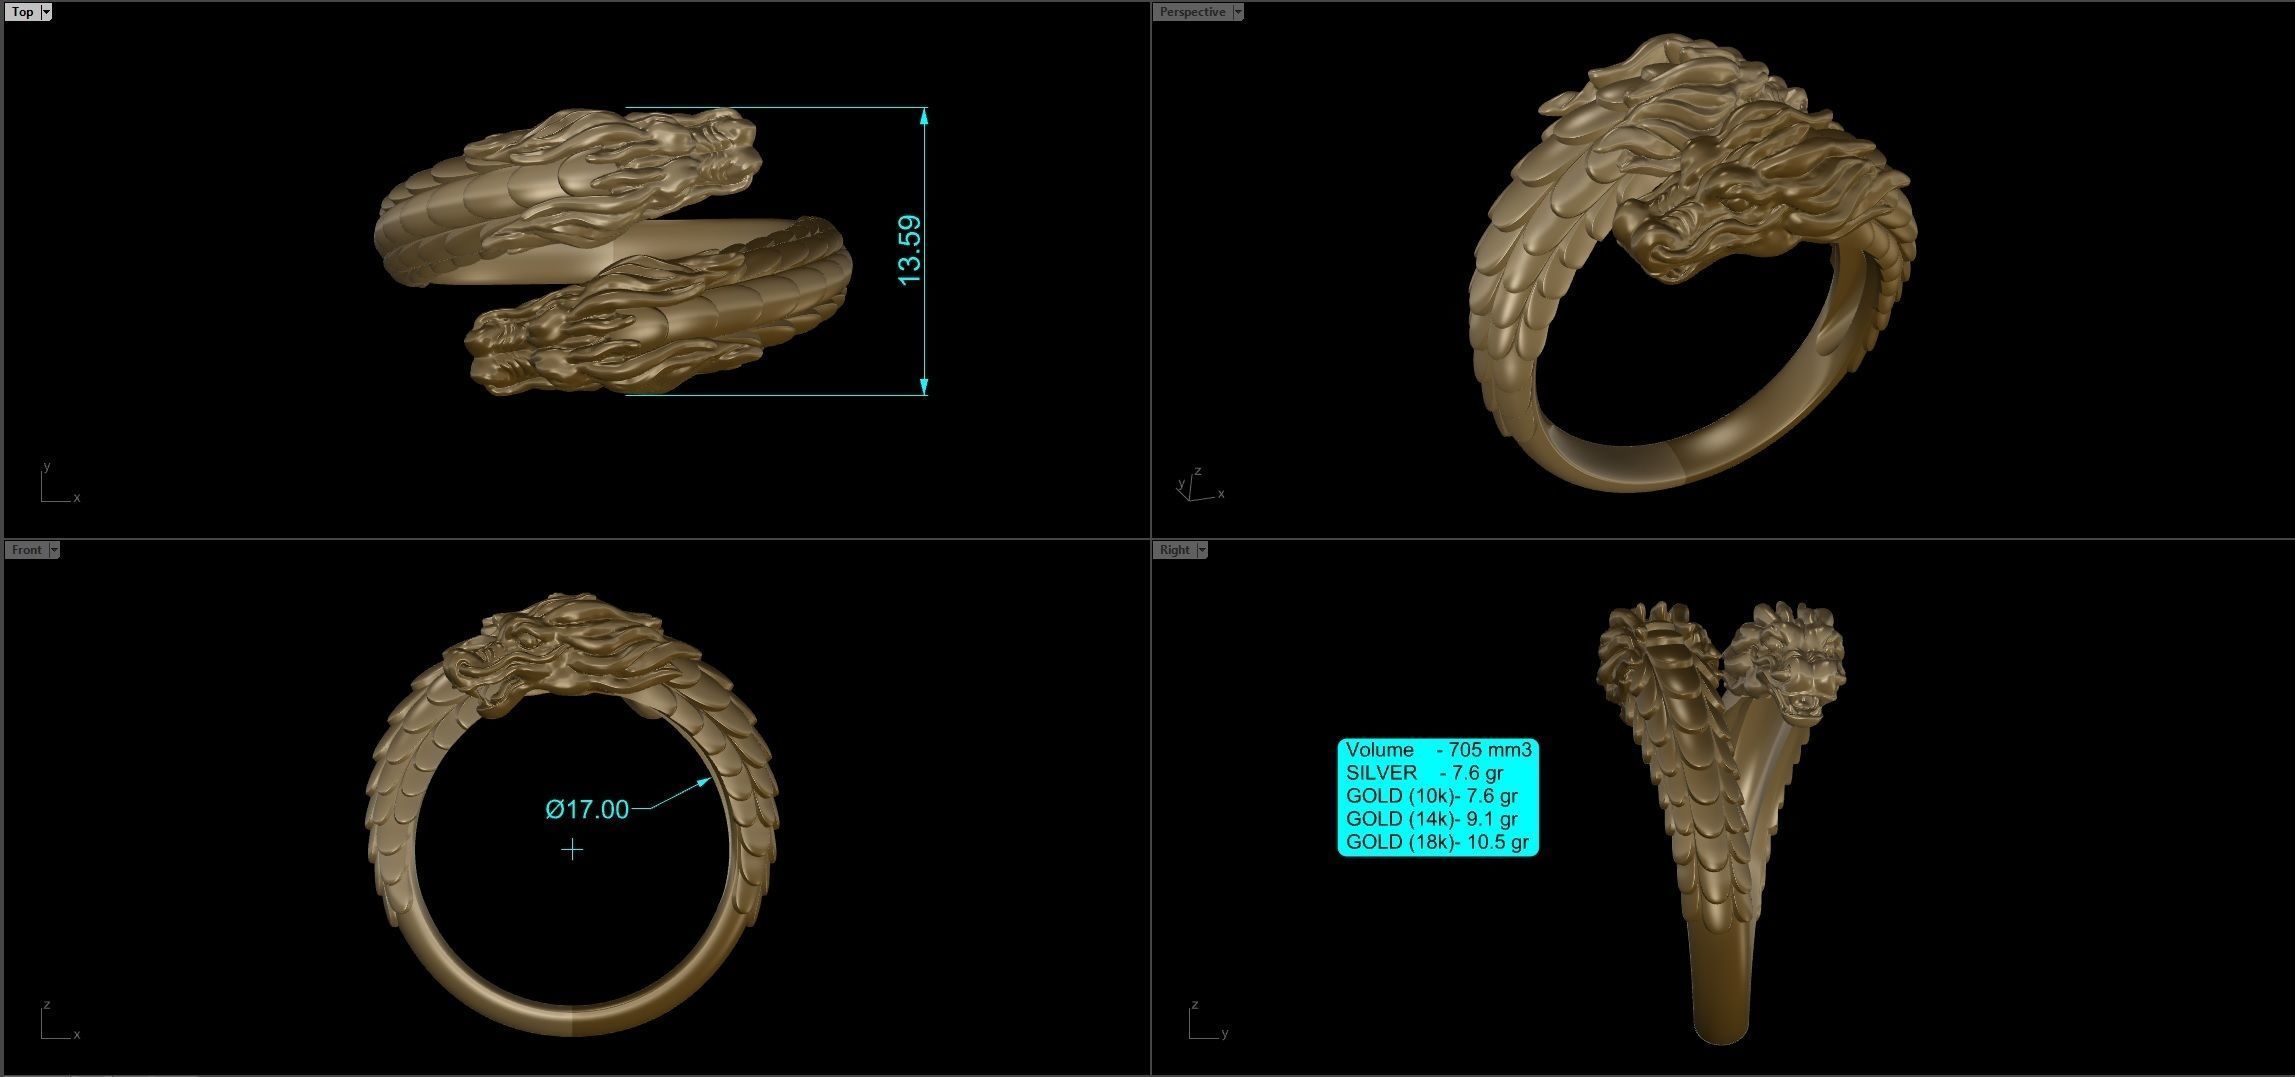Open the Right viewport dropdown arrow
The image size is (2295, 1077).
1202,550
